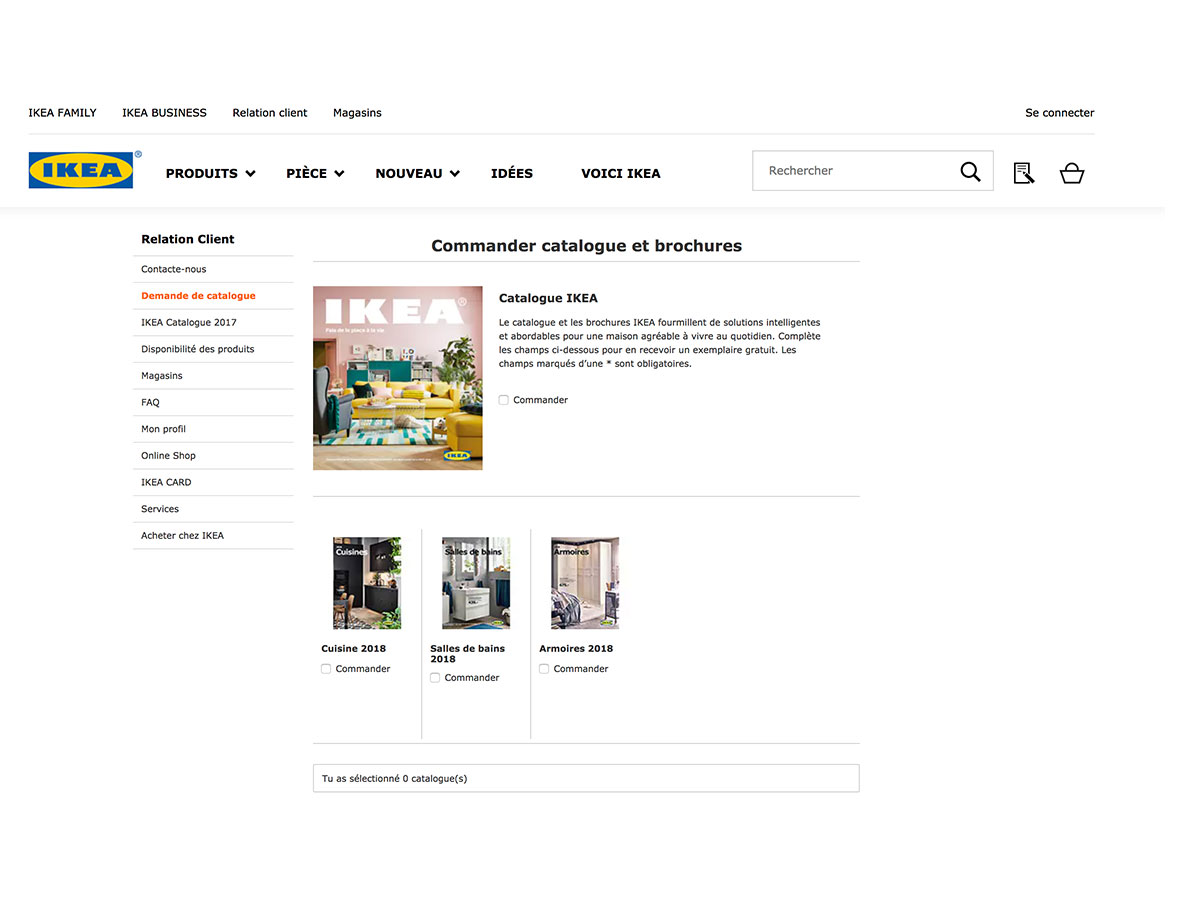This screenshot has width=1200, height=900.
Task: Check Commander for Salles de bains 2018
Action: coord(435,678)
